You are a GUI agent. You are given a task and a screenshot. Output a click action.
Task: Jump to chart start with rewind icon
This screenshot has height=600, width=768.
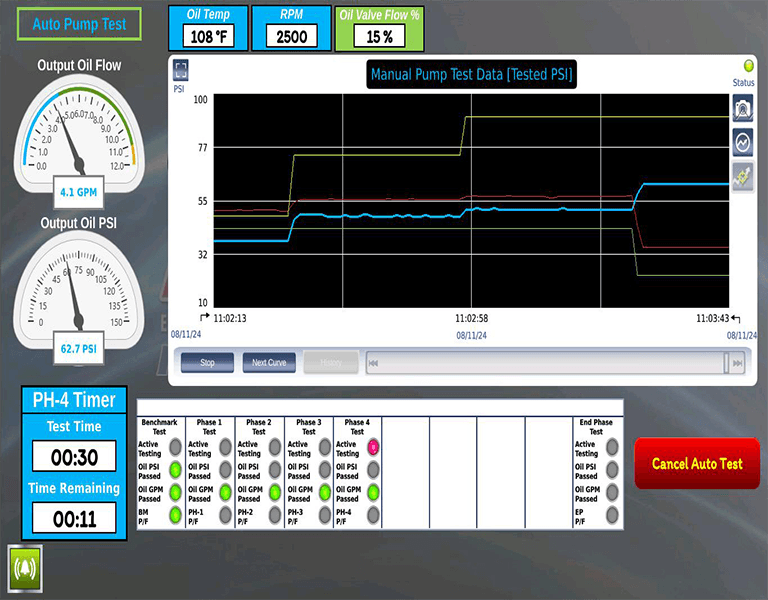tap(373, 363)
